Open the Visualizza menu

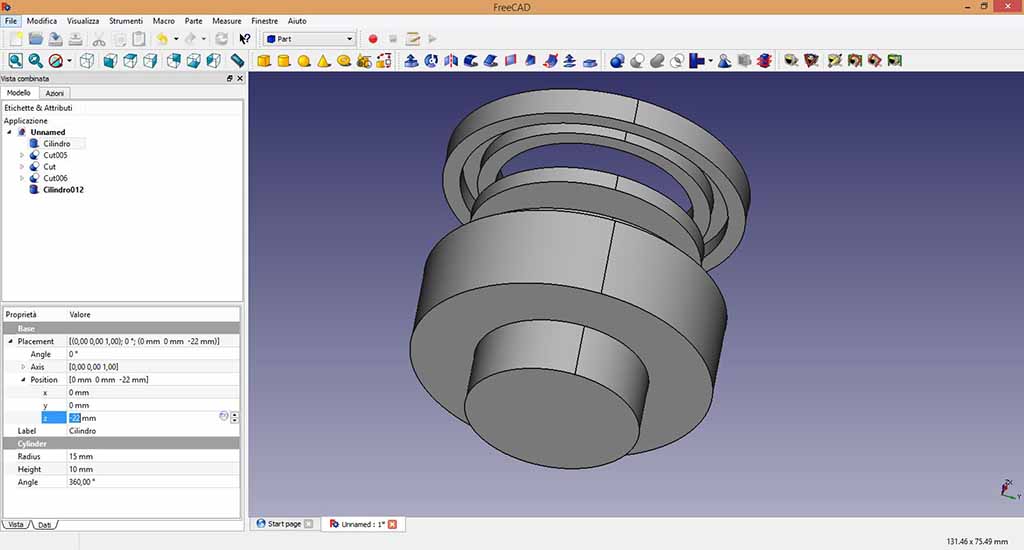pyautogui.click(x=83, y=21)
